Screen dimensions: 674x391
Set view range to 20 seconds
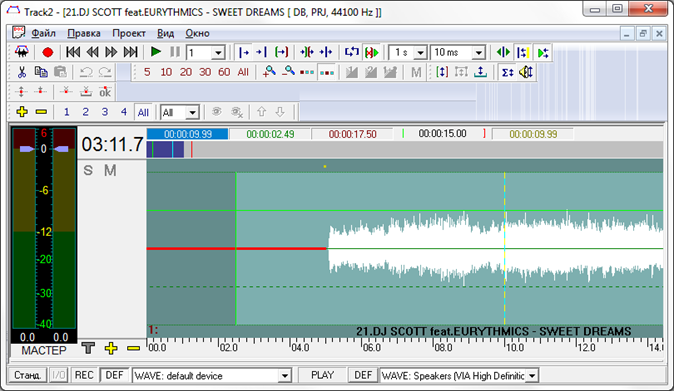186,72
